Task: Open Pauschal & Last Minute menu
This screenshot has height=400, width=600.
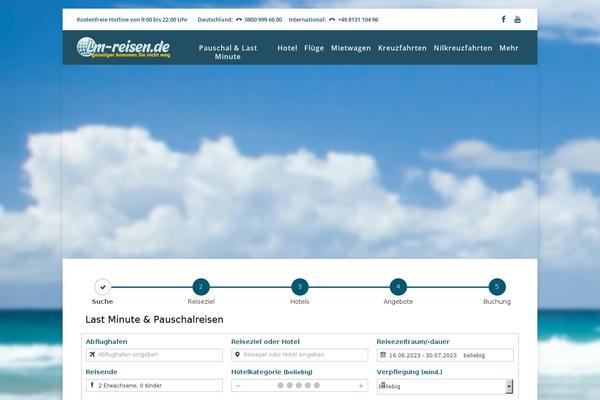Action: [x=228, y=52]
